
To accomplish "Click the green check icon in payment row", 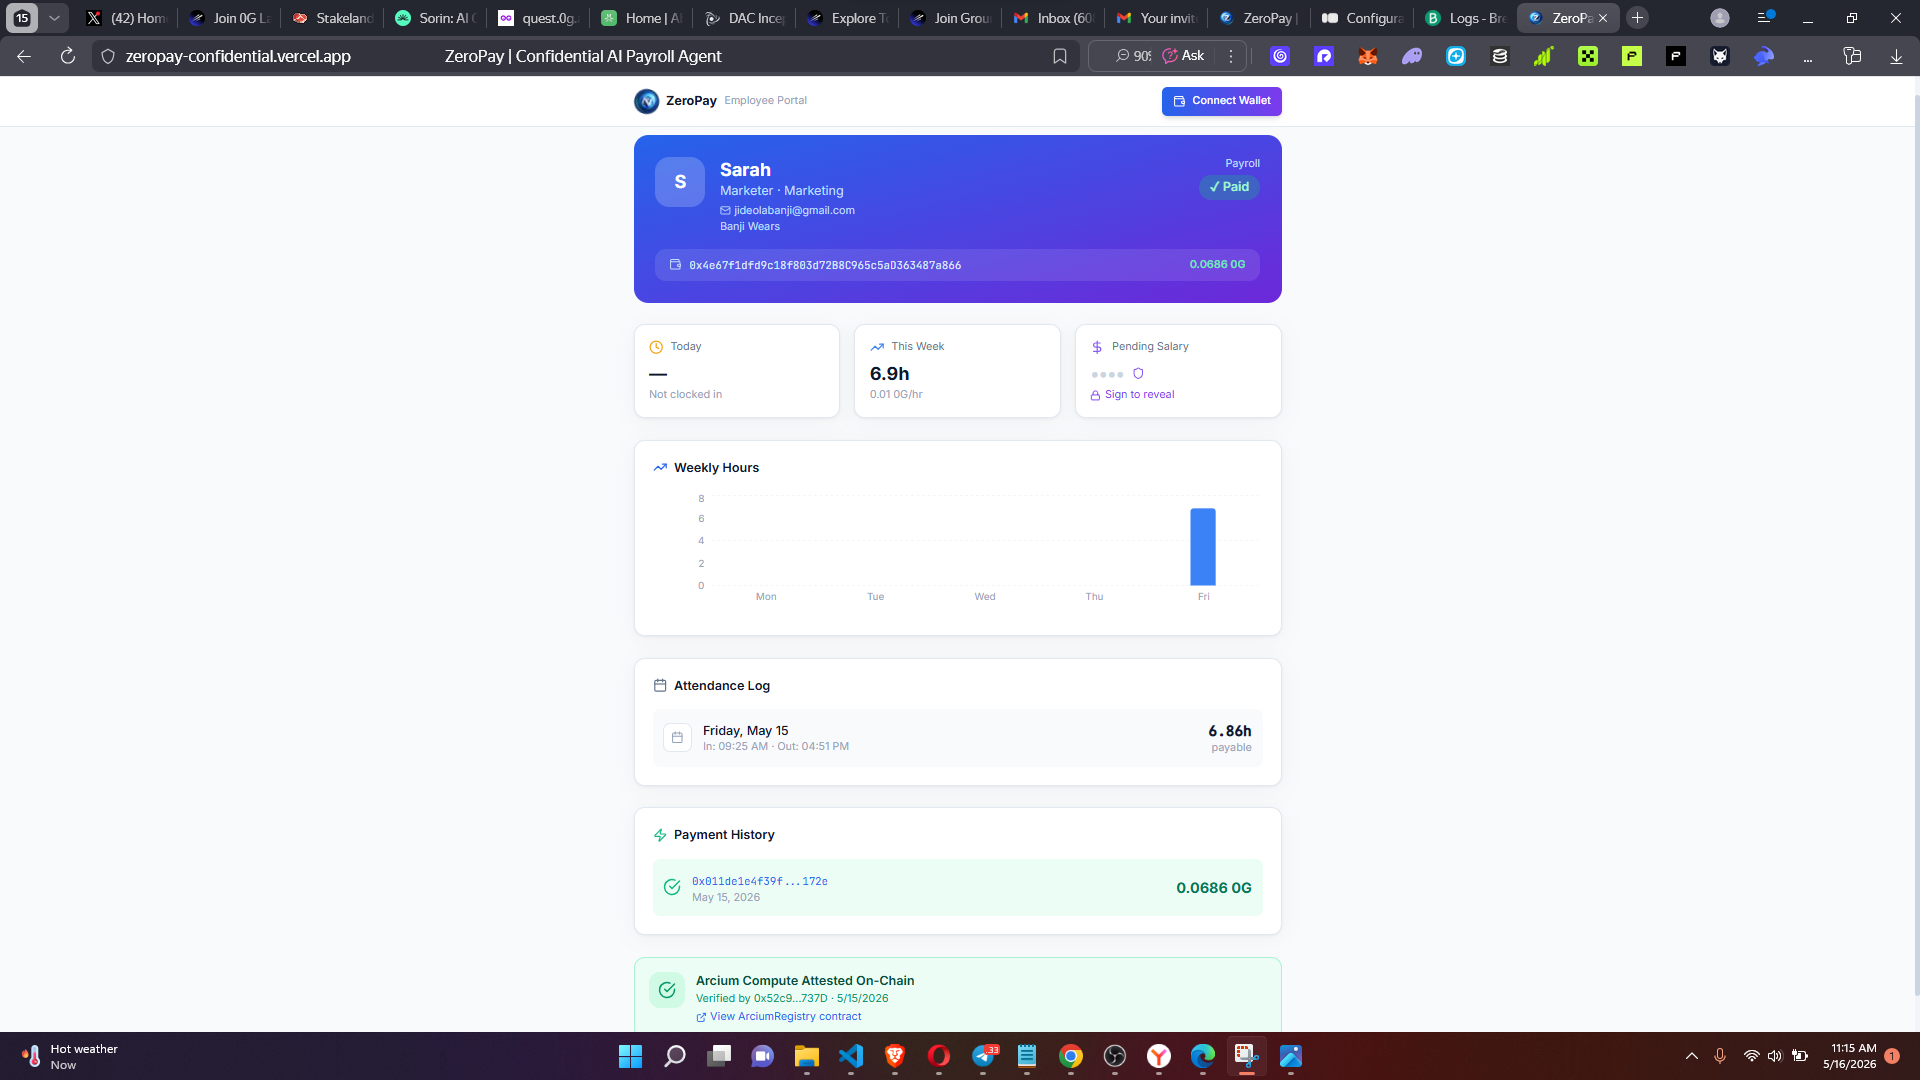I will [672, 888].
